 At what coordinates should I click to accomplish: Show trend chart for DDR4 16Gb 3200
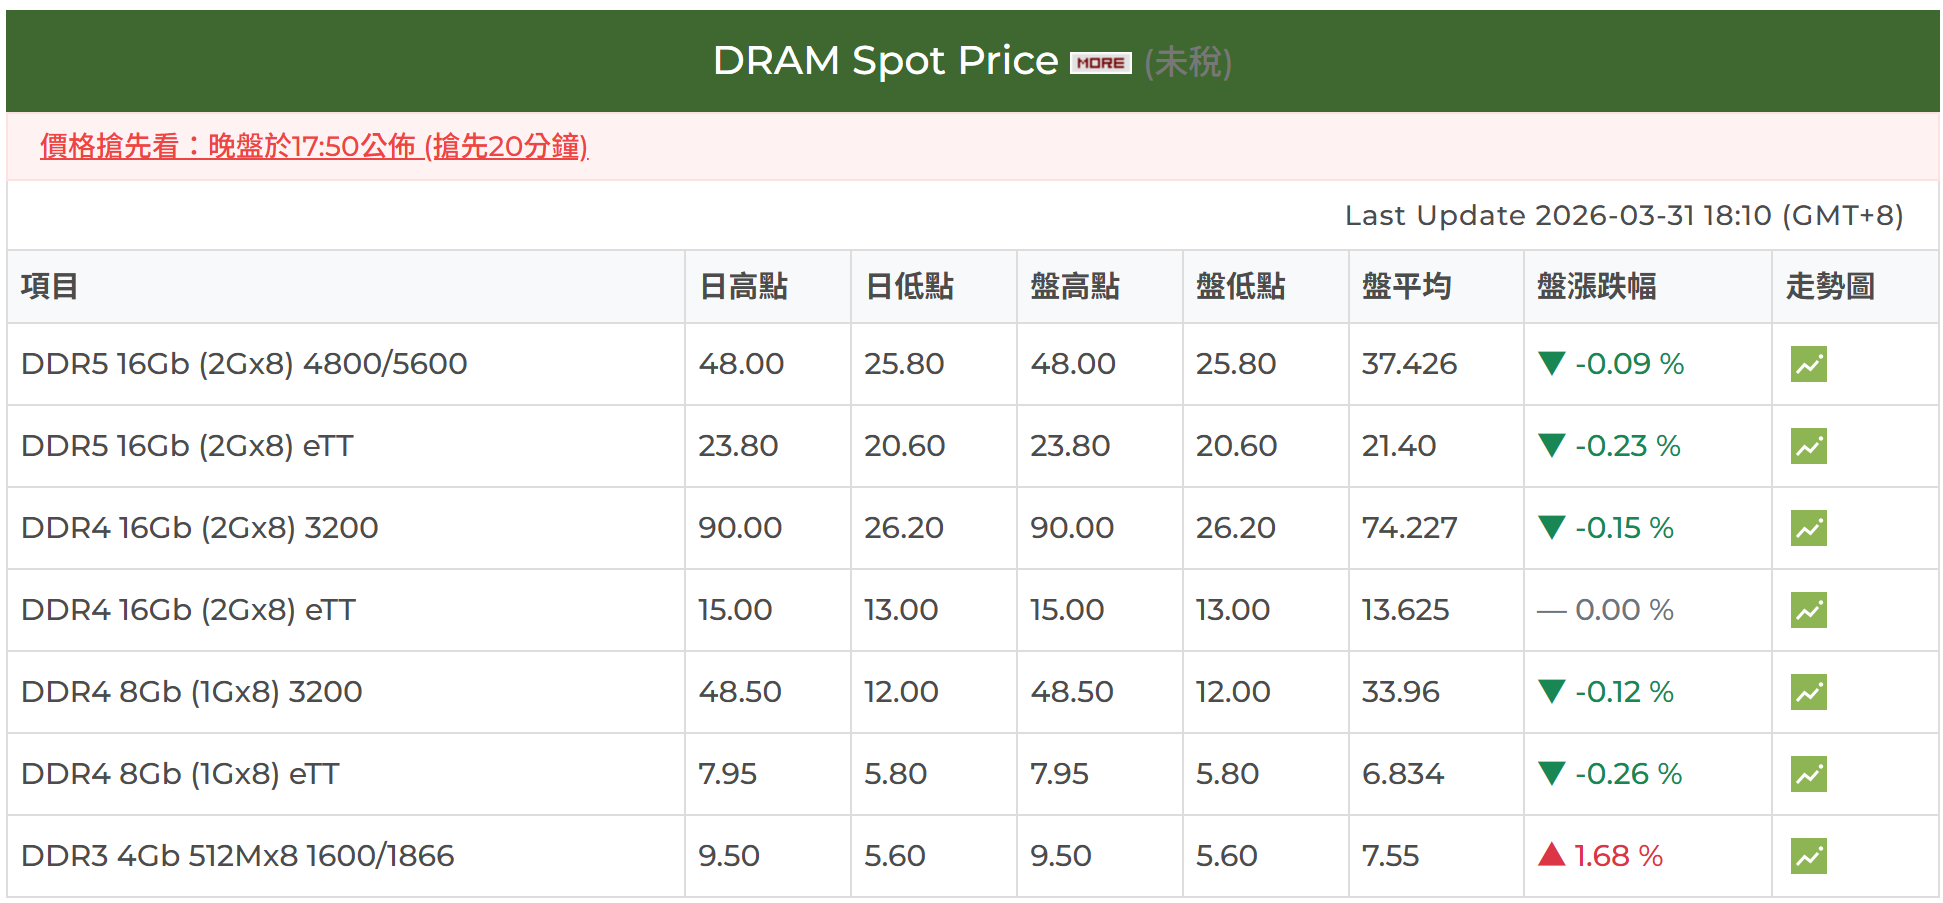coord(1808,528)
